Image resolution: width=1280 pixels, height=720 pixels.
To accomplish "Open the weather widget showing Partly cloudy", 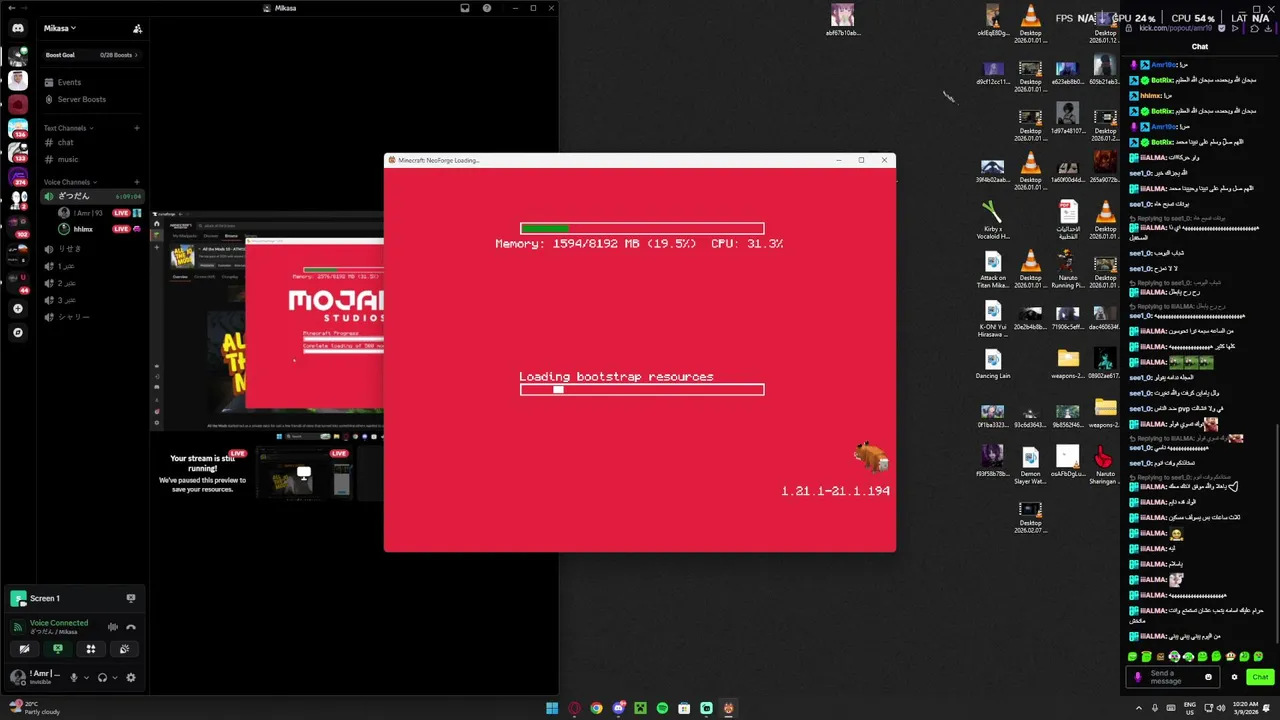I will click(36, 708).
